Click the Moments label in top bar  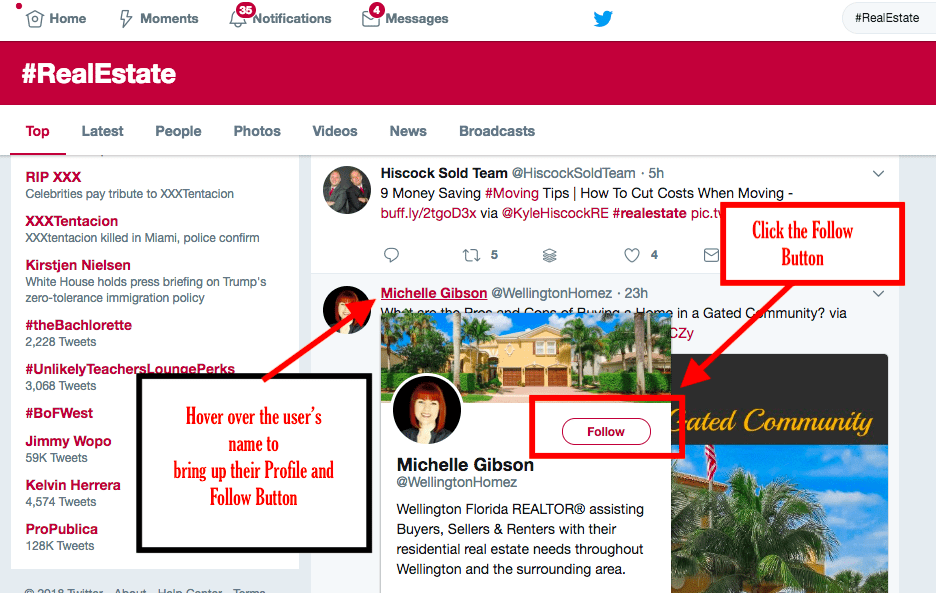tap(169, 19)
